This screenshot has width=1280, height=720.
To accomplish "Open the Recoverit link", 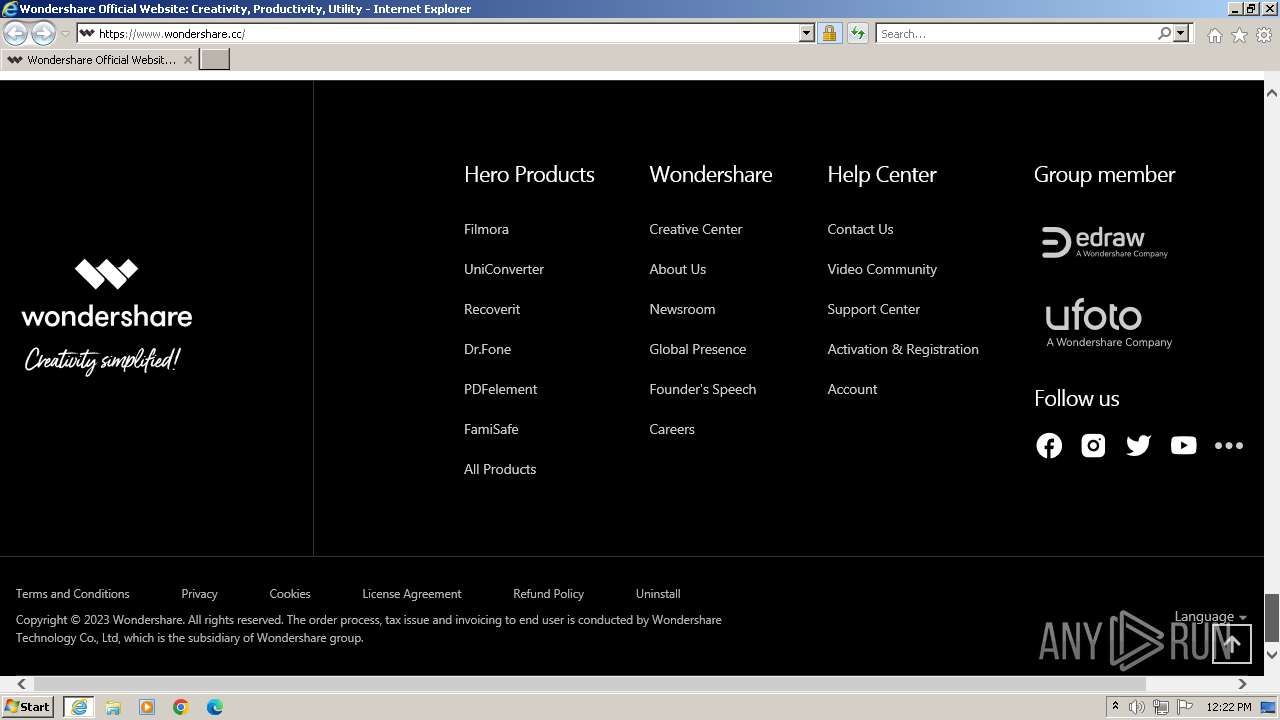I will click(492, 309).
